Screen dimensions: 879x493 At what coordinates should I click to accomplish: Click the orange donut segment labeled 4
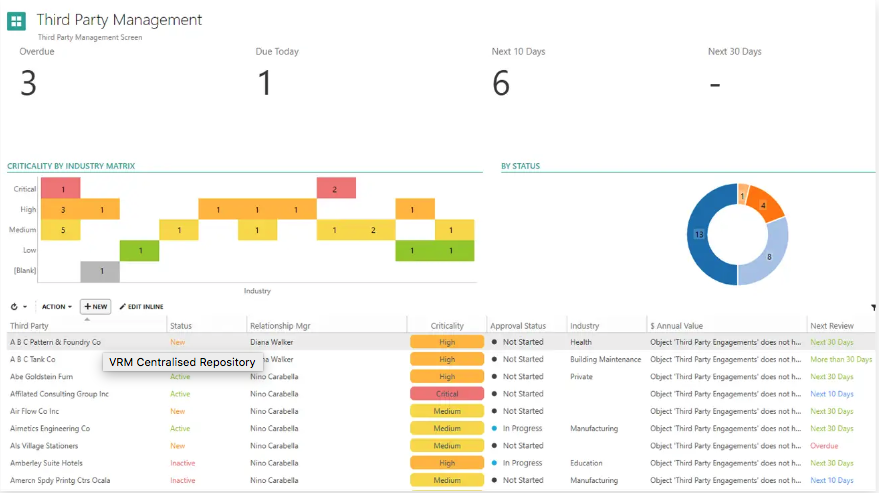tap(766, 204)
